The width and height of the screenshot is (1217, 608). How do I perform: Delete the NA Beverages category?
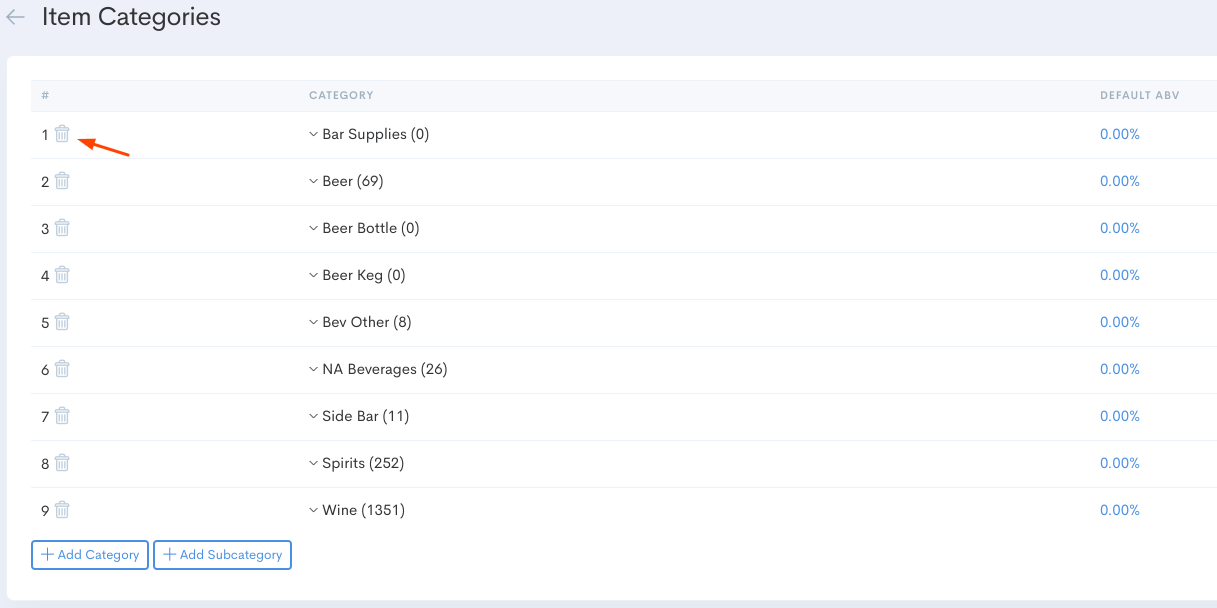coord(61,368)
